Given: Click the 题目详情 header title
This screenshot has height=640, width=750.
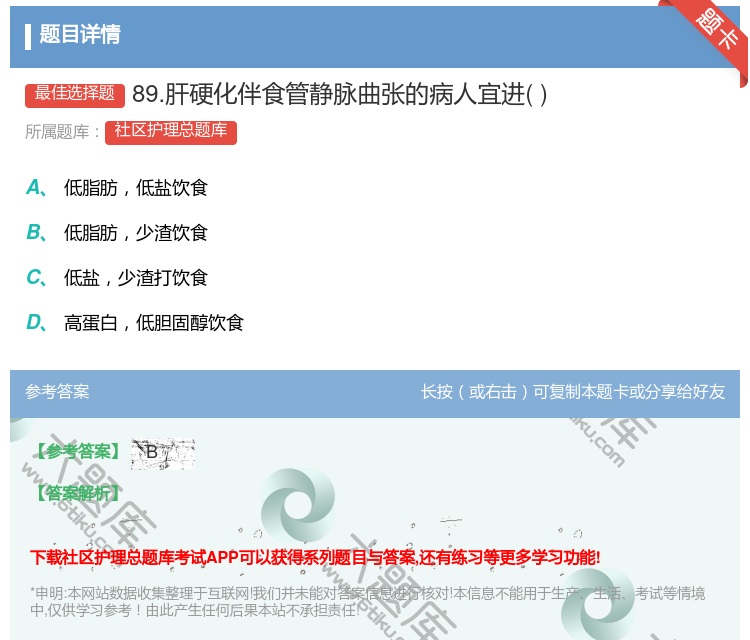Looking at the screenshot, I should [80, 34].
